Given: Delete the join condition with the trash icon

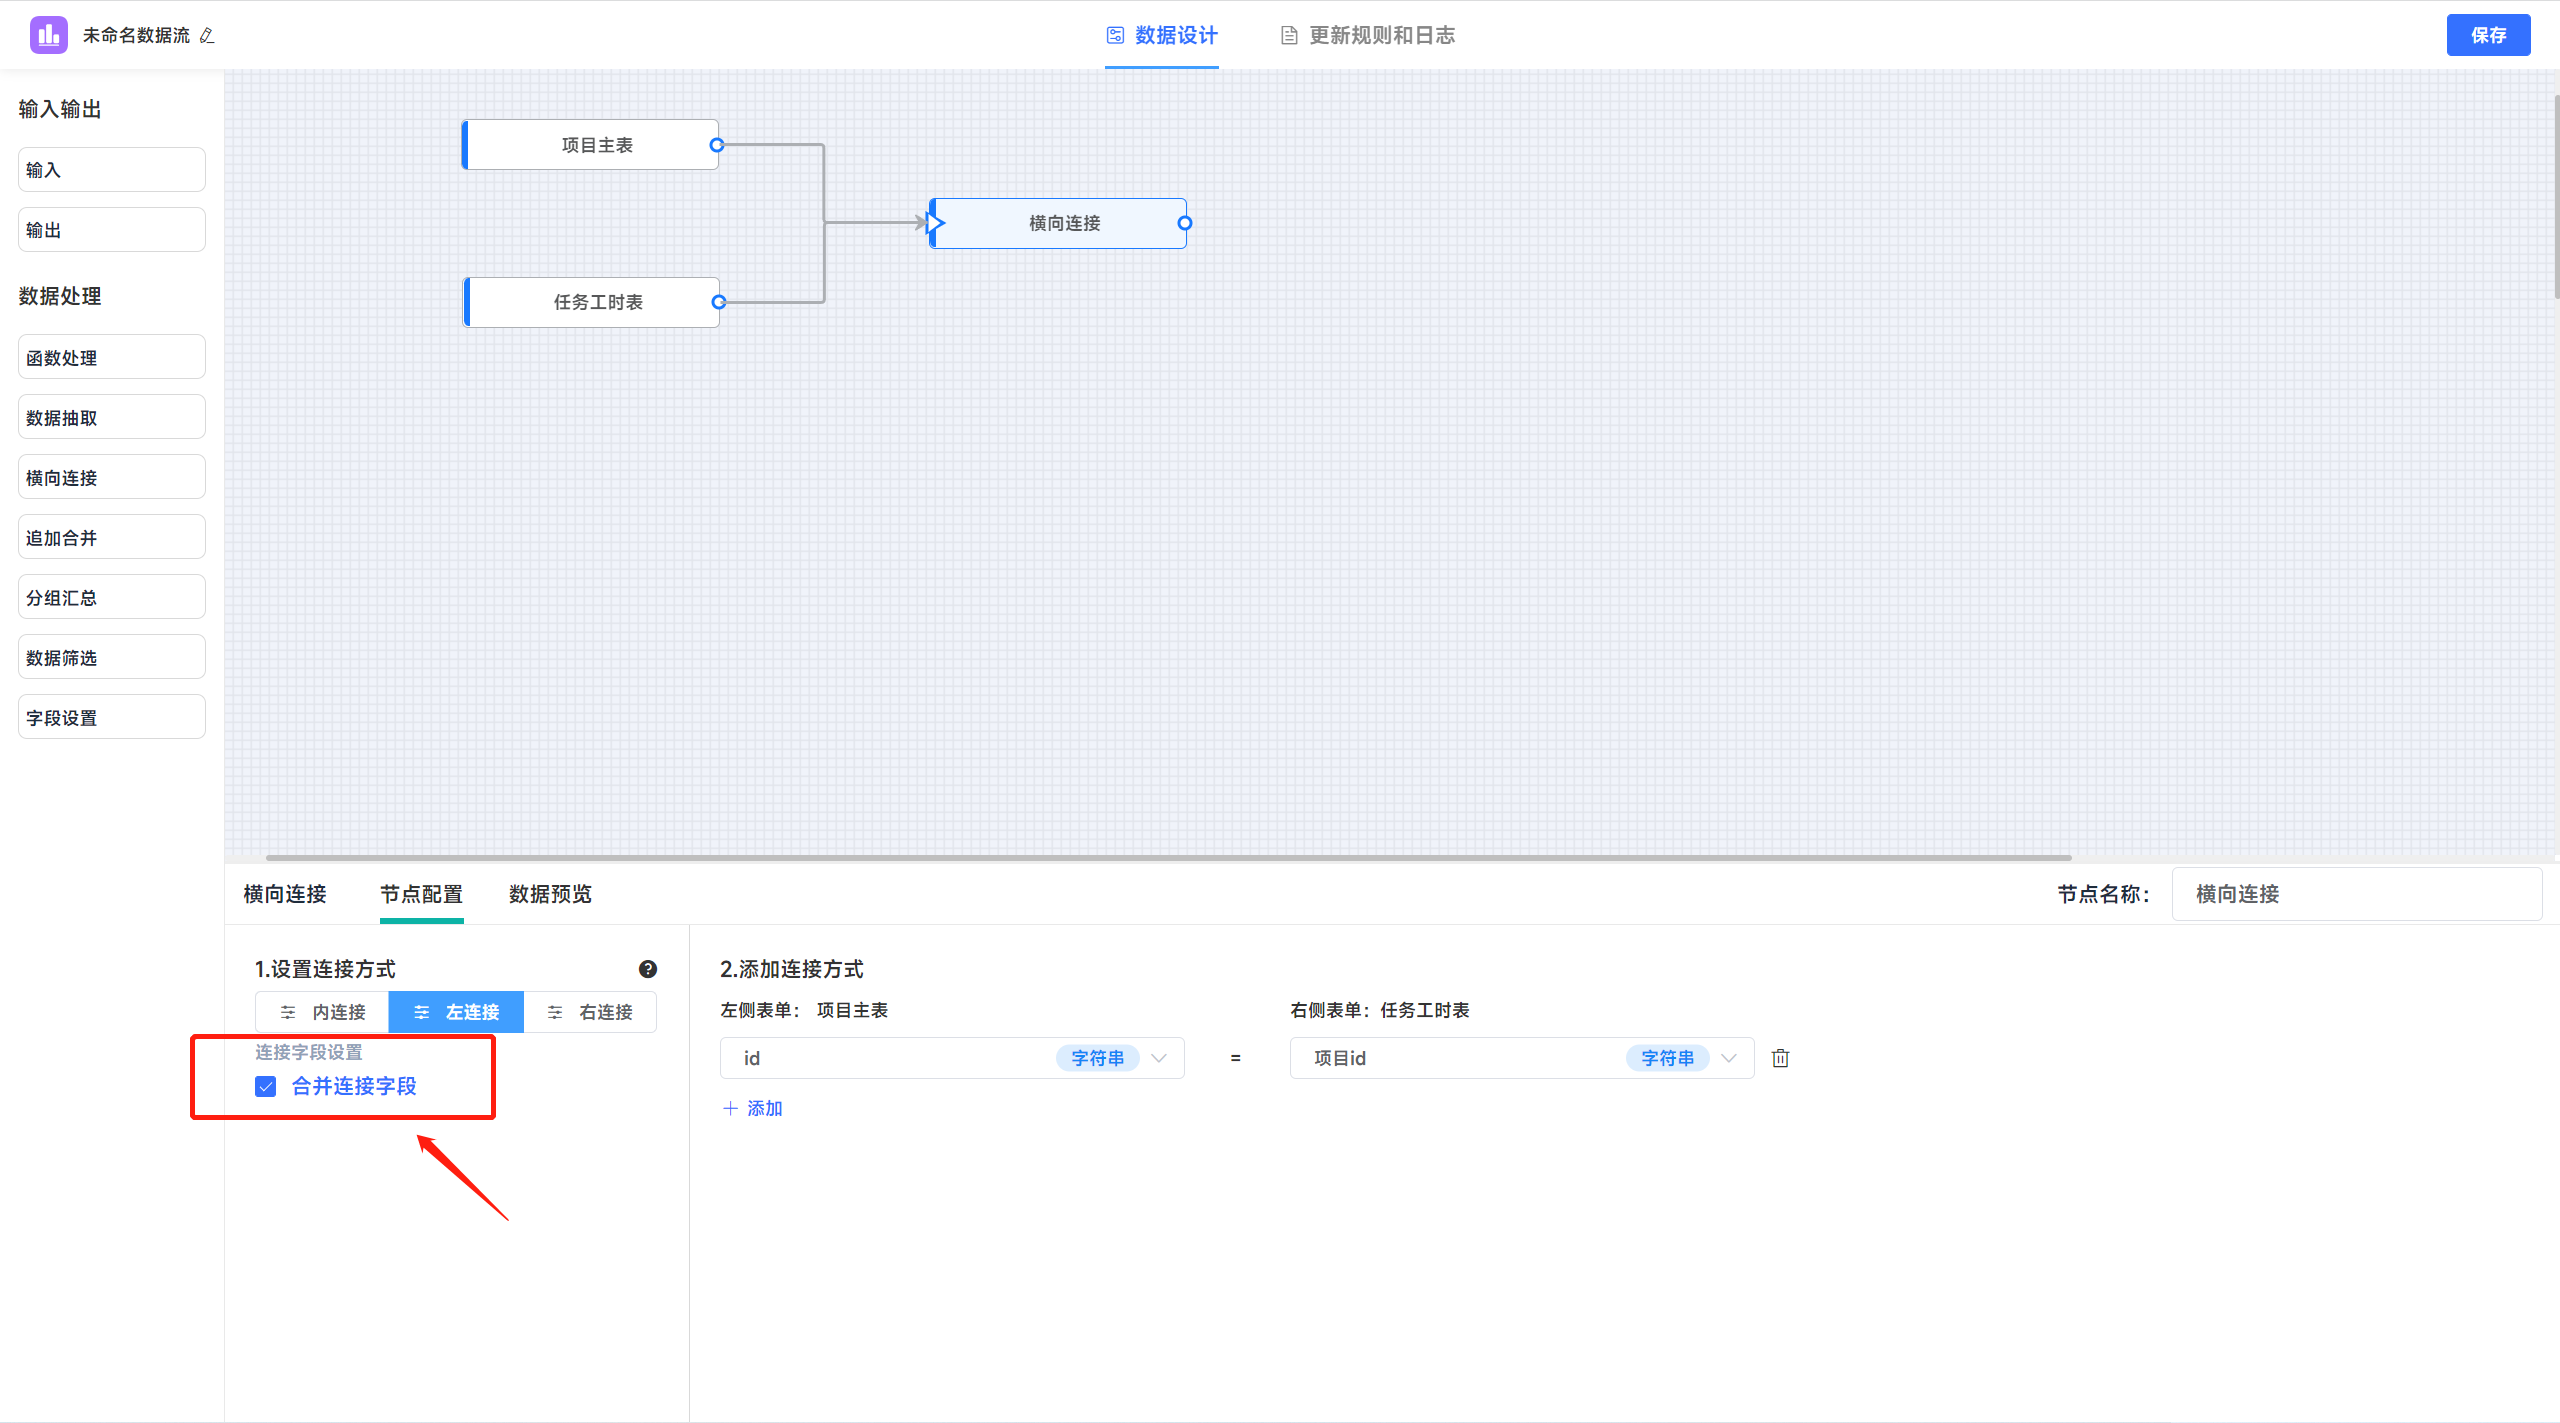Looking at the screenshot, I should point(1780,1058).
